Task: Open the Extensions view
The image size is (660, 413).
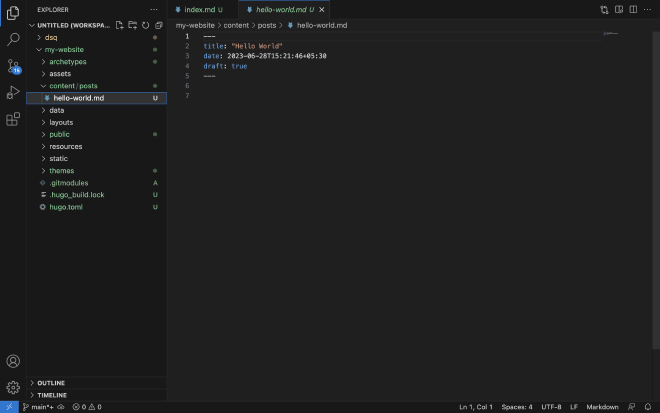Action: (x=13, y=119)
